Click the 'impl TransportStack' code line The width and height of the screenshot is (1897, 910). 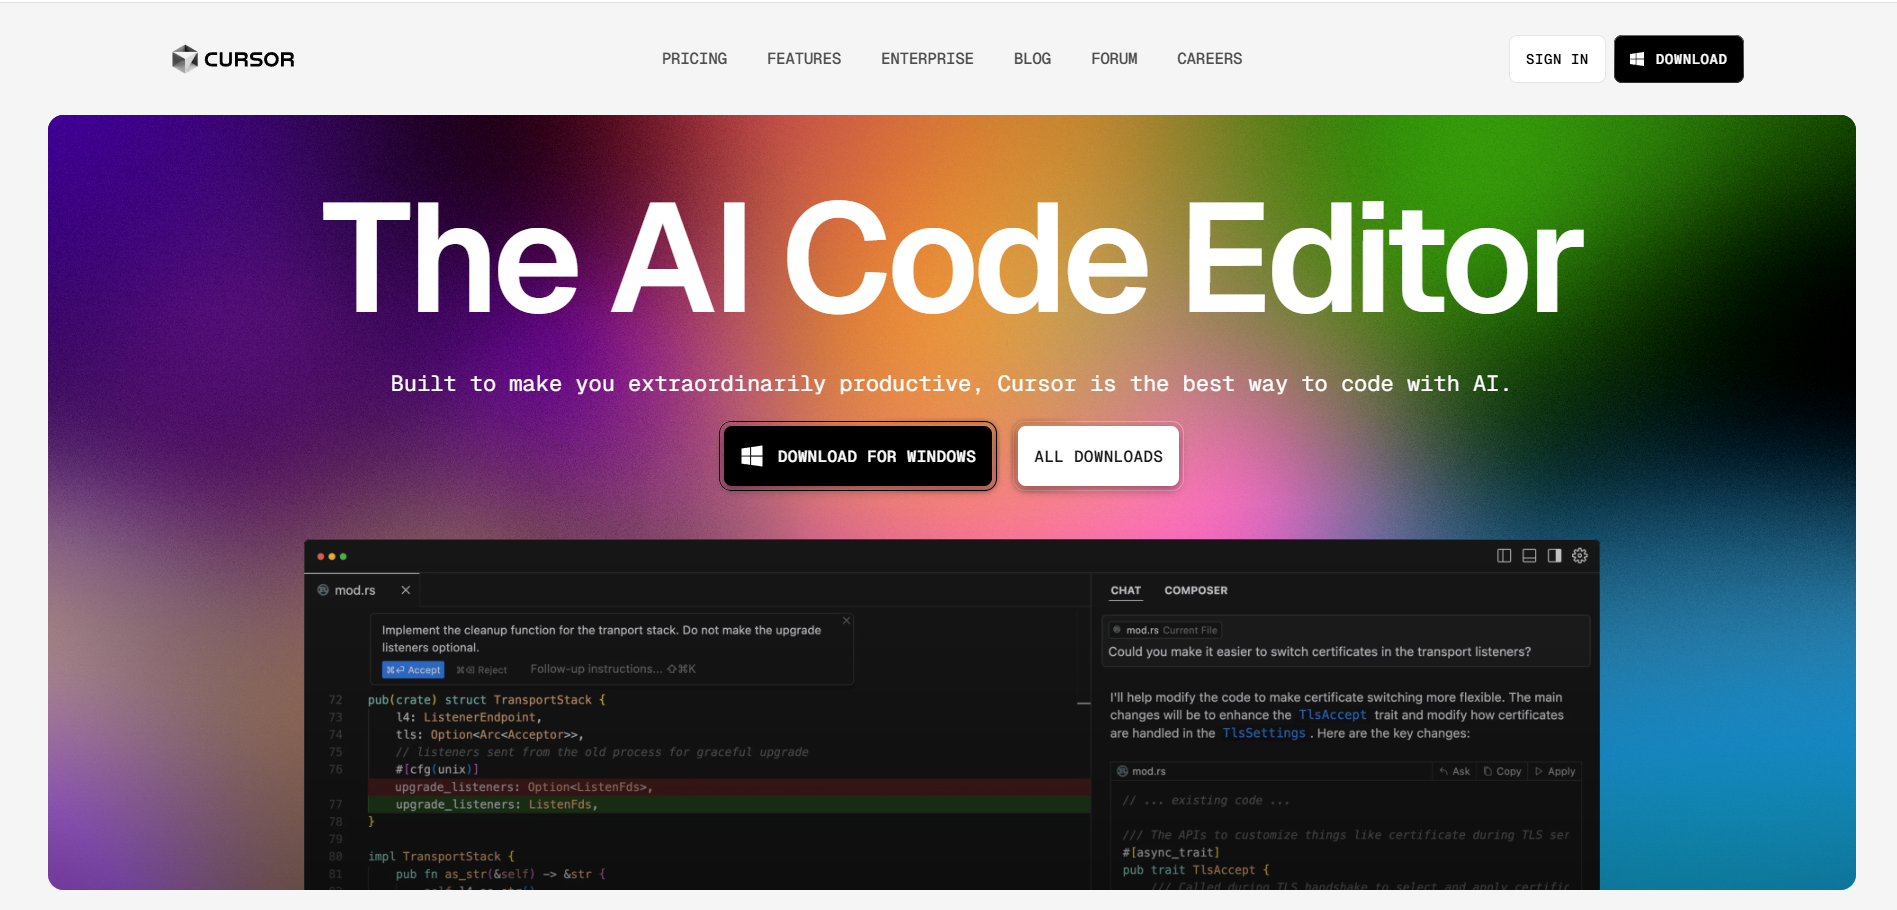[x=441, y=856]
